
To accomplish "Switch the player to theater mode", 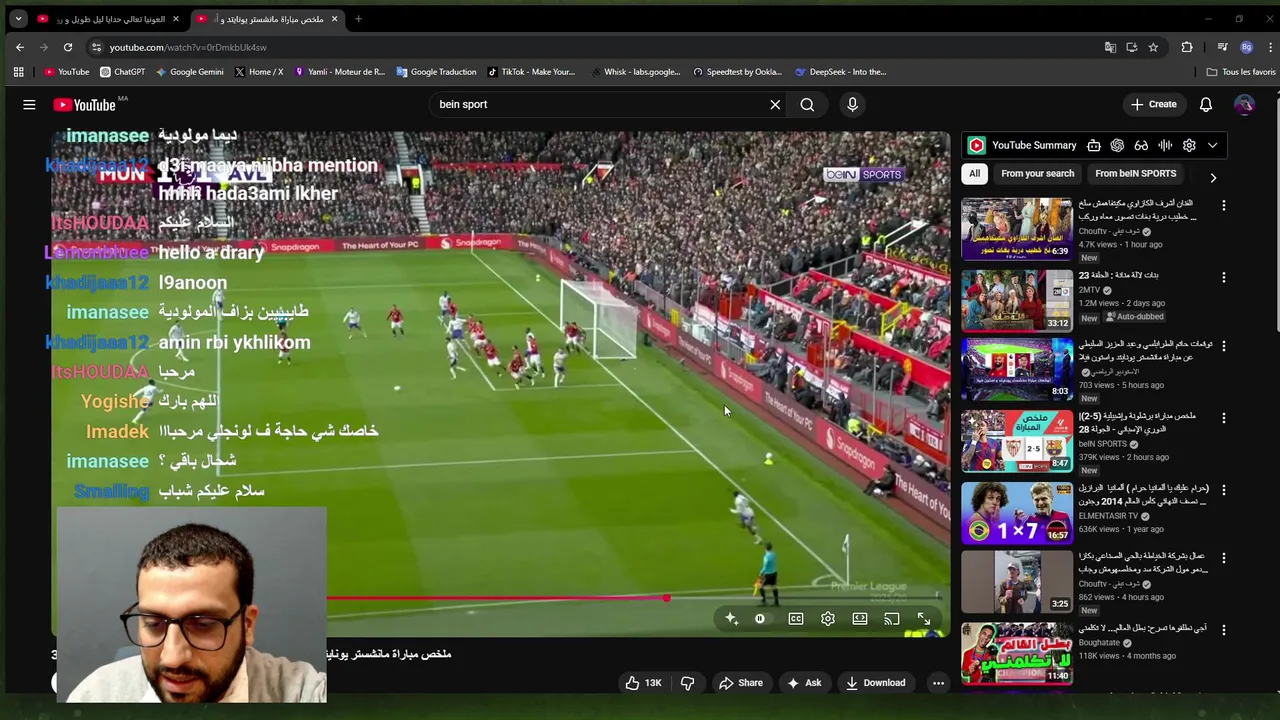I will coord(860,619).
